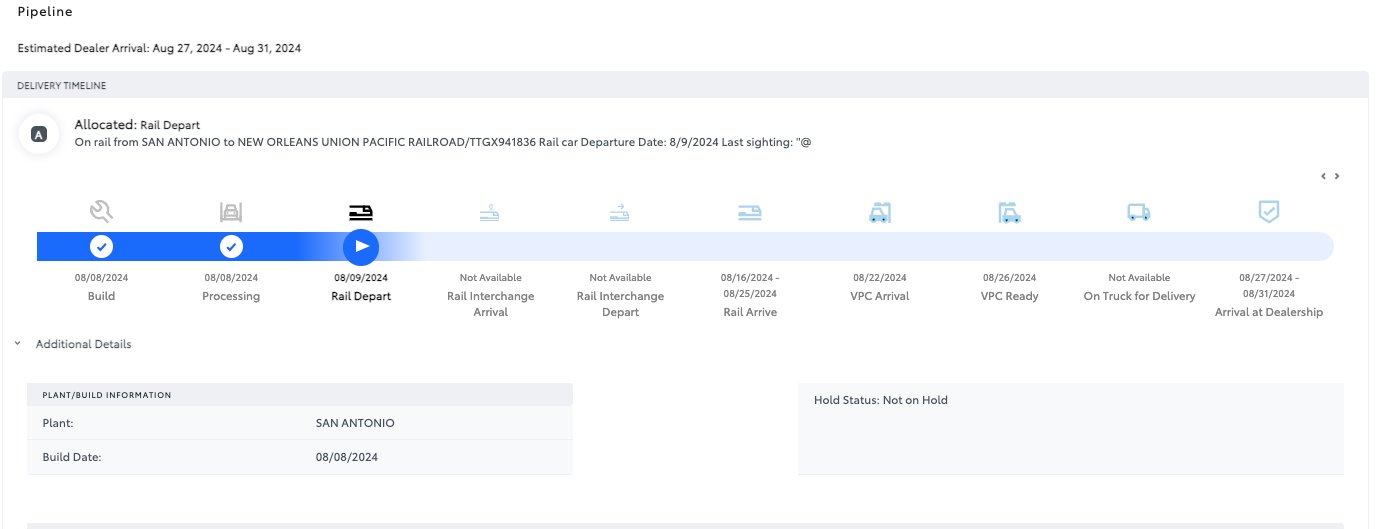Click the VPC Arrival vehicle icon
Screen dimensions: 1399x529
[x=880, y=212]
